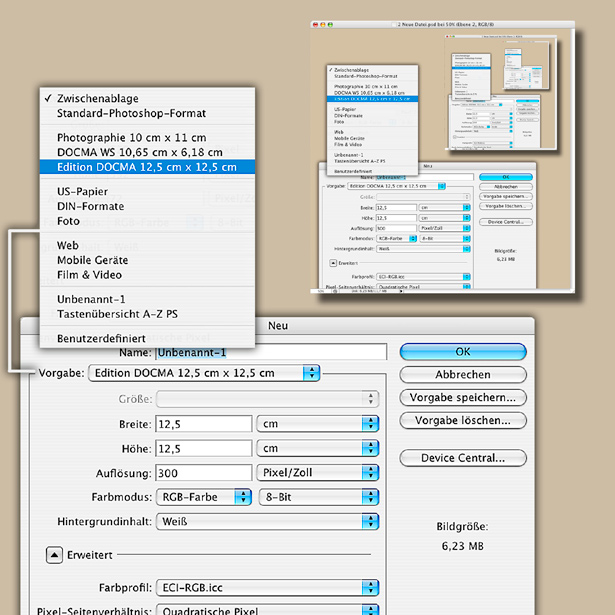
Task: Click the Auflösung input field
Action: coord(203,472)
